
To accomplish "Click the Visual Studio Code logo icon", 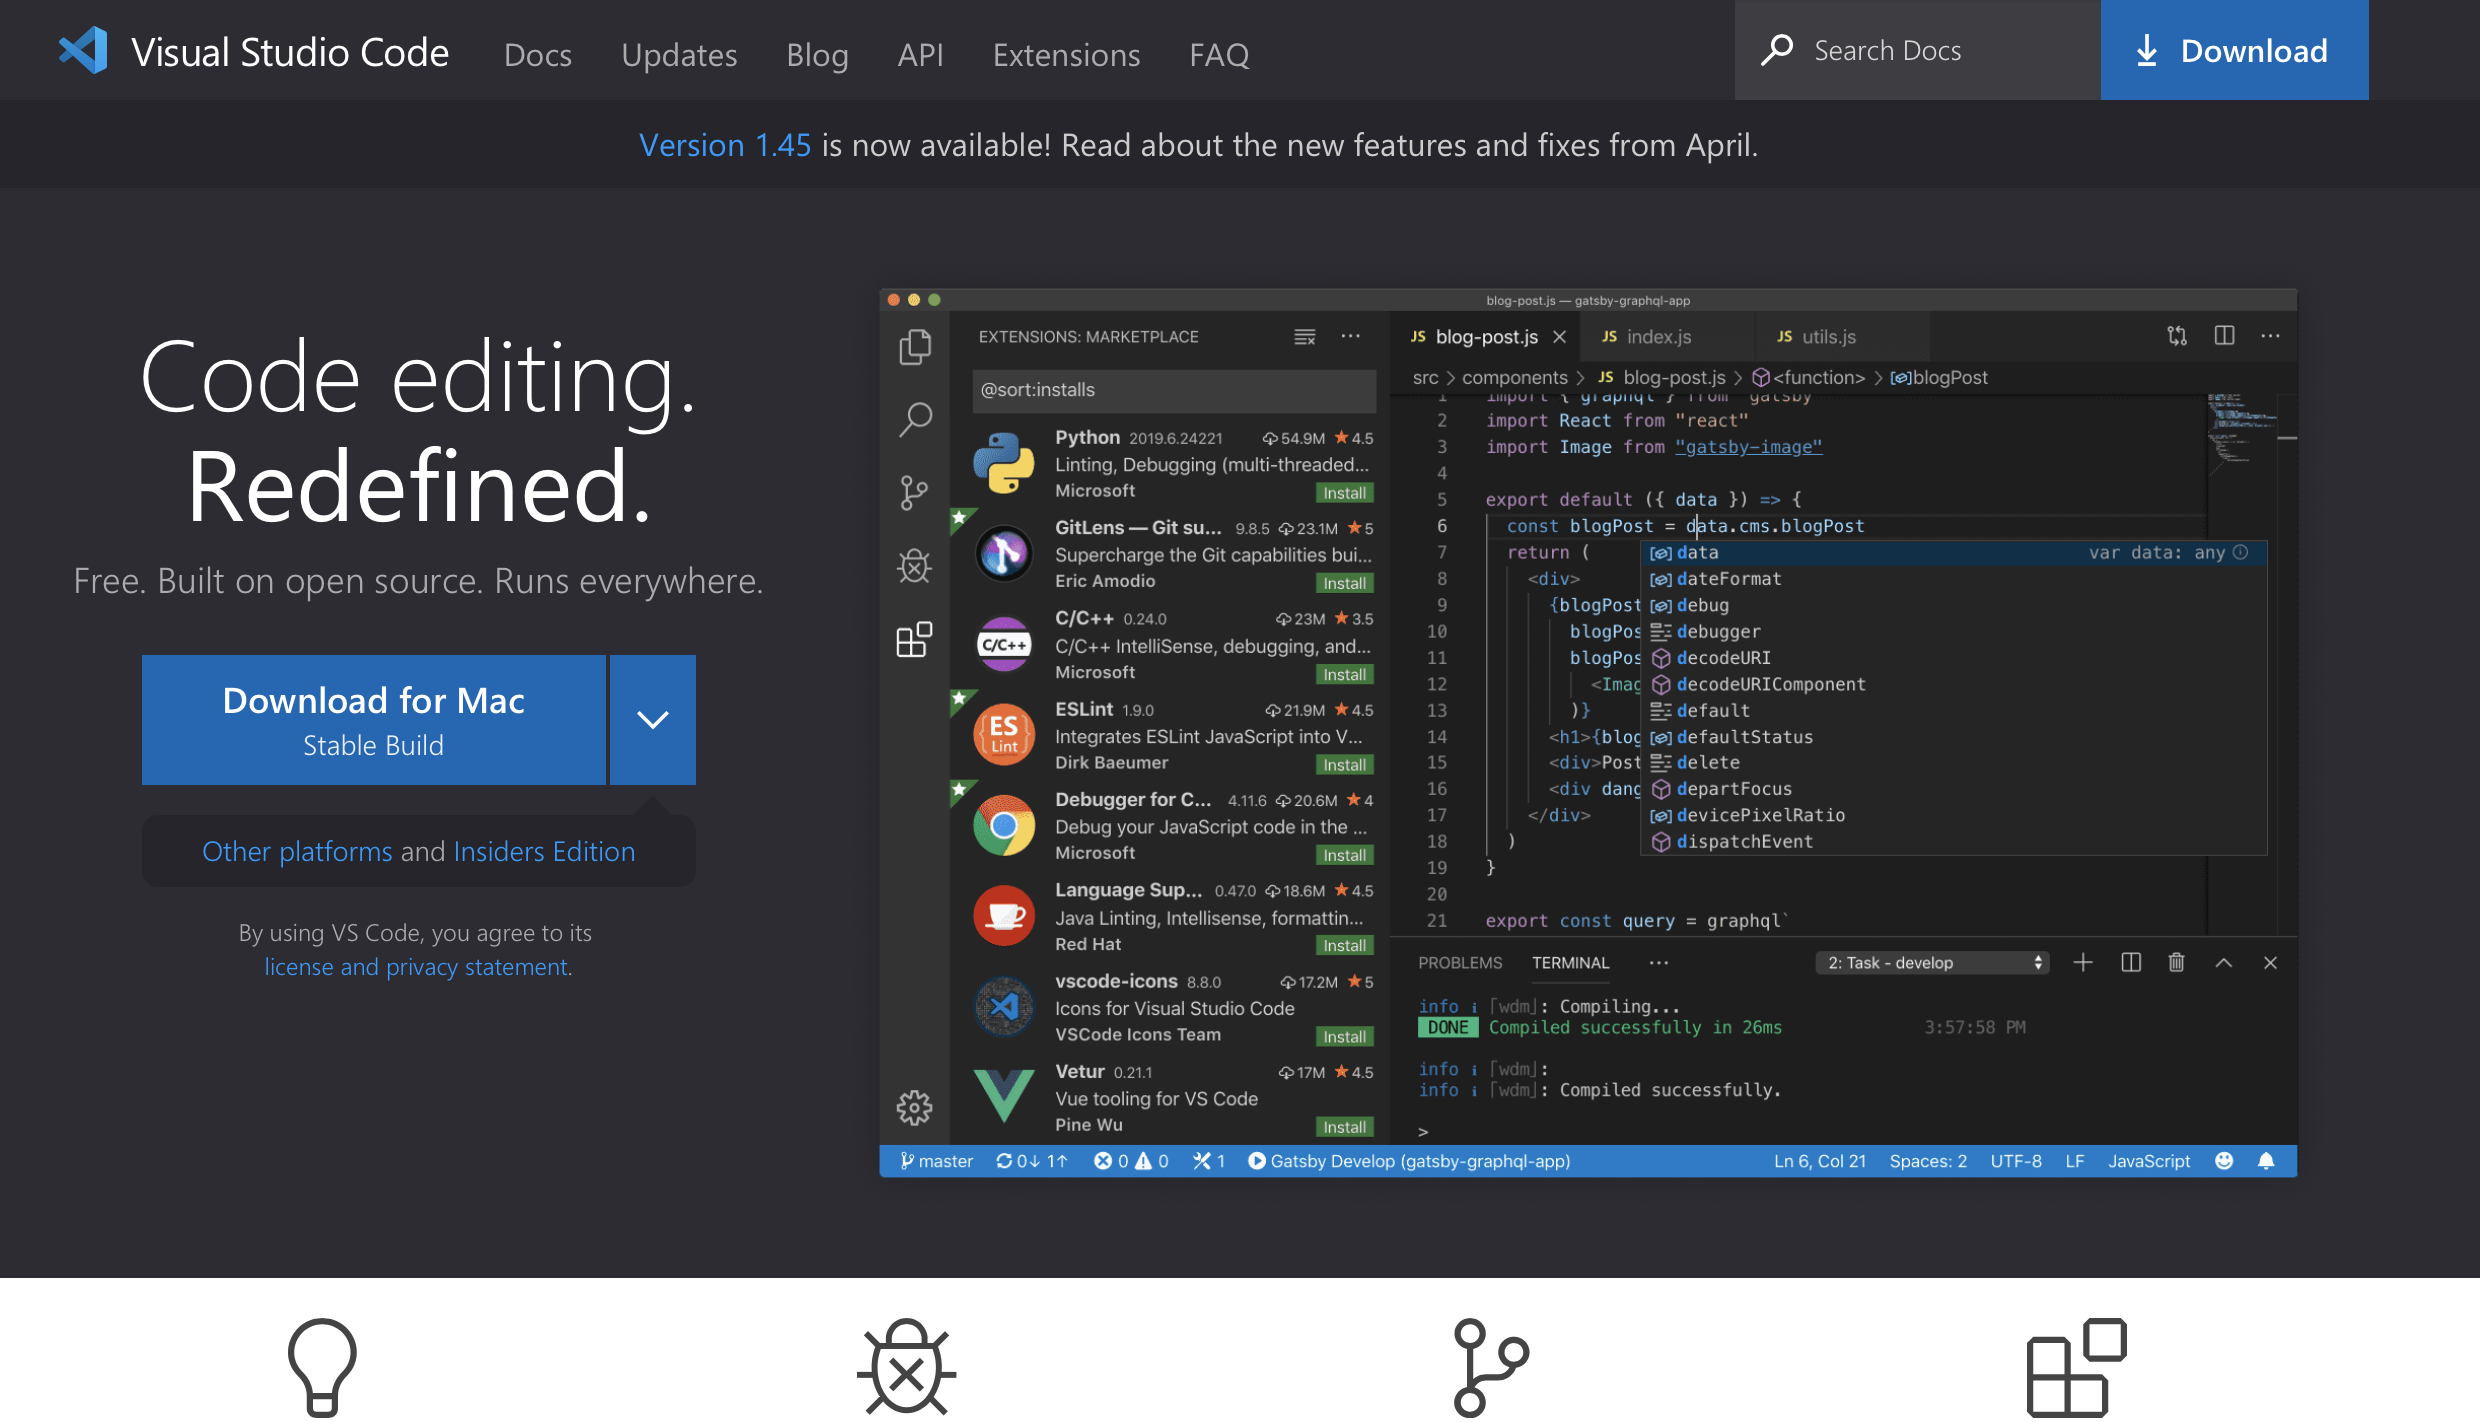I will pos(84,51).
